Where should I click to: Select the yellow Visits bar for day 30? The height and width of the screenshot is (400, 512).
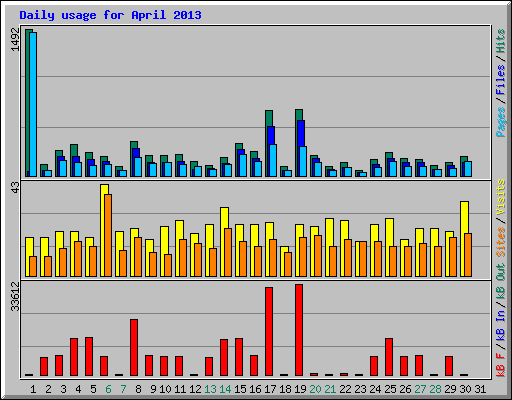pos(465,239)
